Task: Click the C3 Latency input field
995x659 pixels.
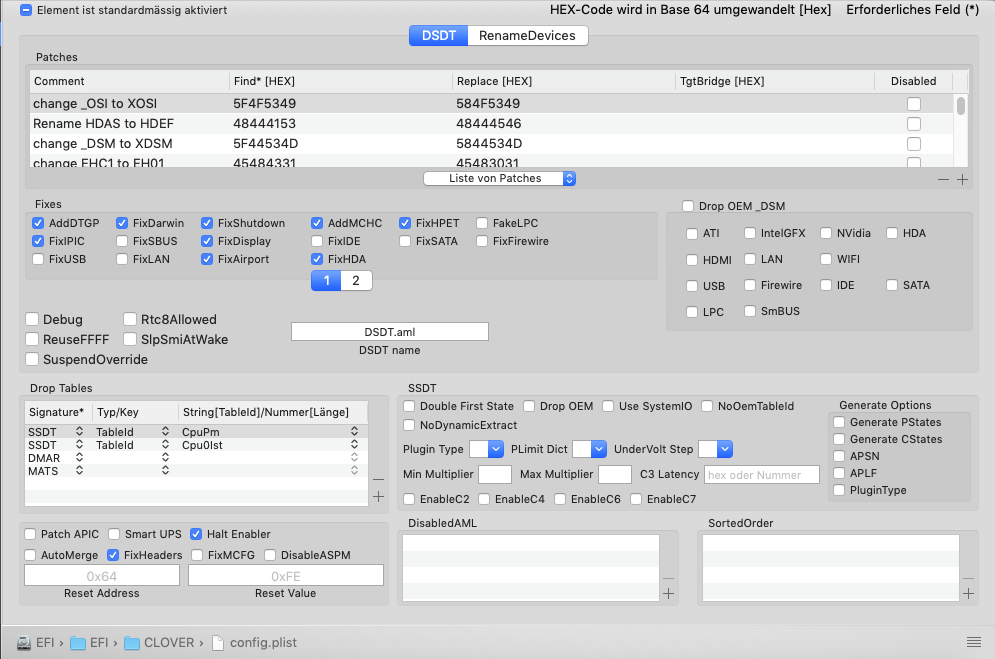Action: point(761,474)
